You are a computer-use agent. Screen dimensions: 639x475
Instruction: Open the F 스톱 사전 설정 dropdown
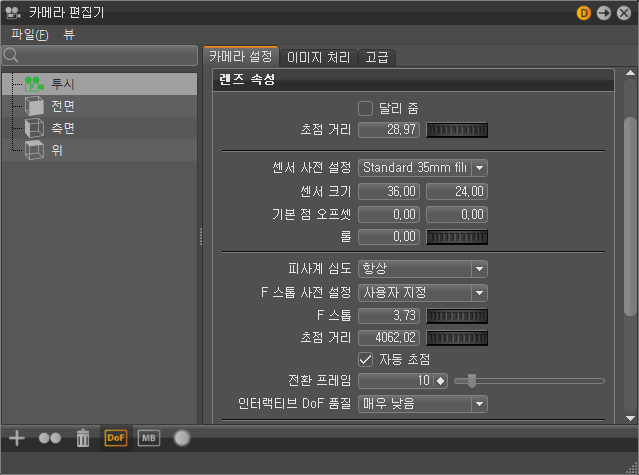(423, 293)
